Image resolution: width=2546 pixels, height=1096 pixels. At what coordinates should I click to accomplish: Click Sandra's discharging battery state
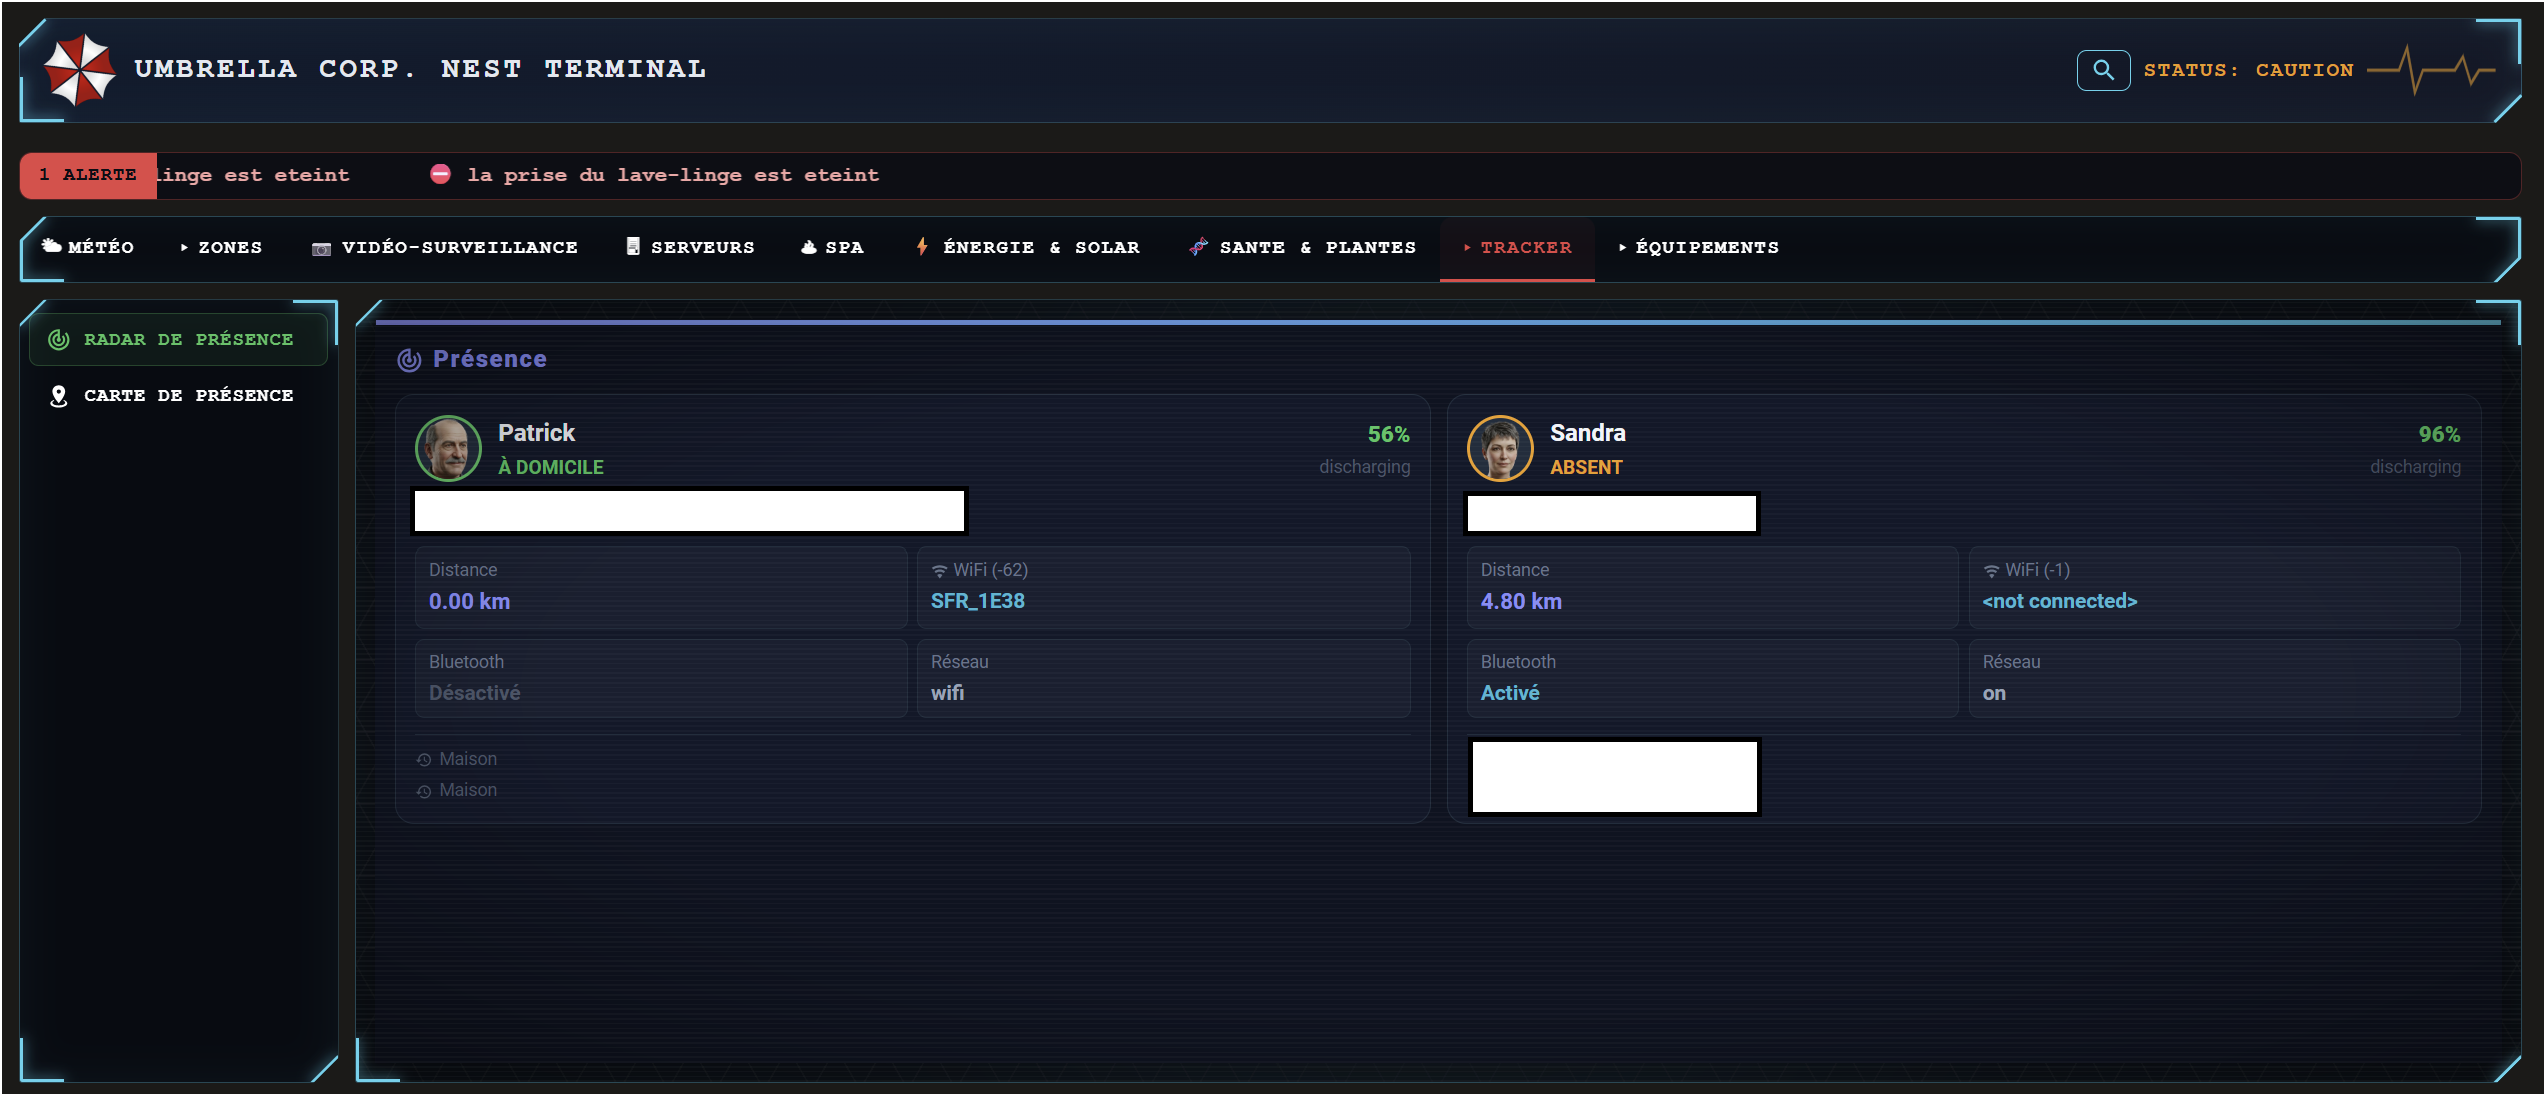(2415, 467)
